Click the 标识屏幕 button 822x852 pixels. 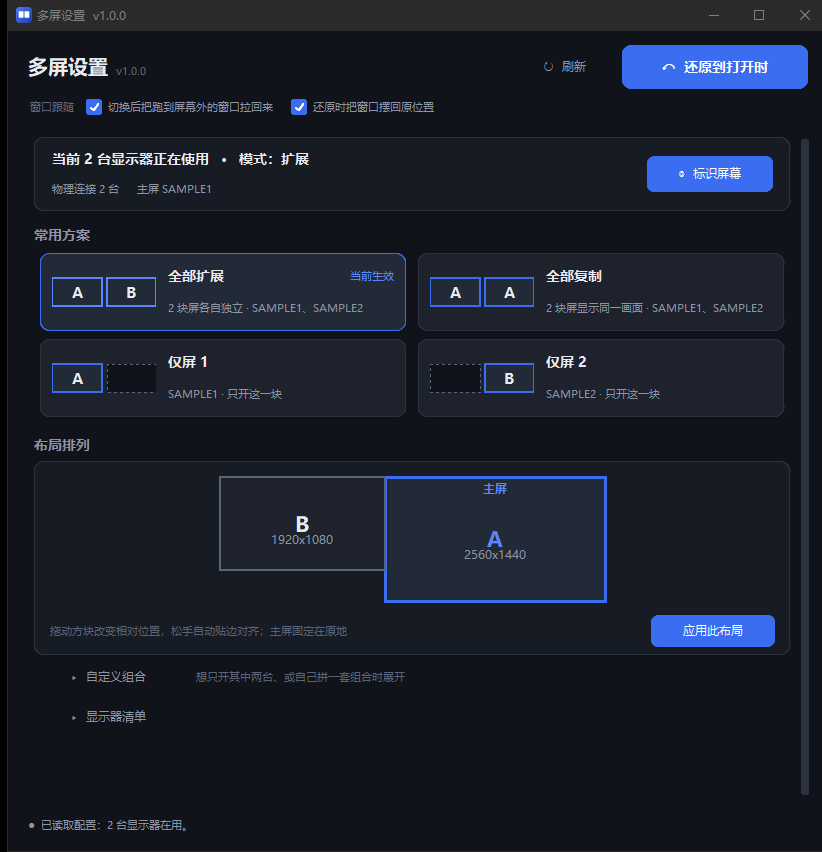[710, 174]
